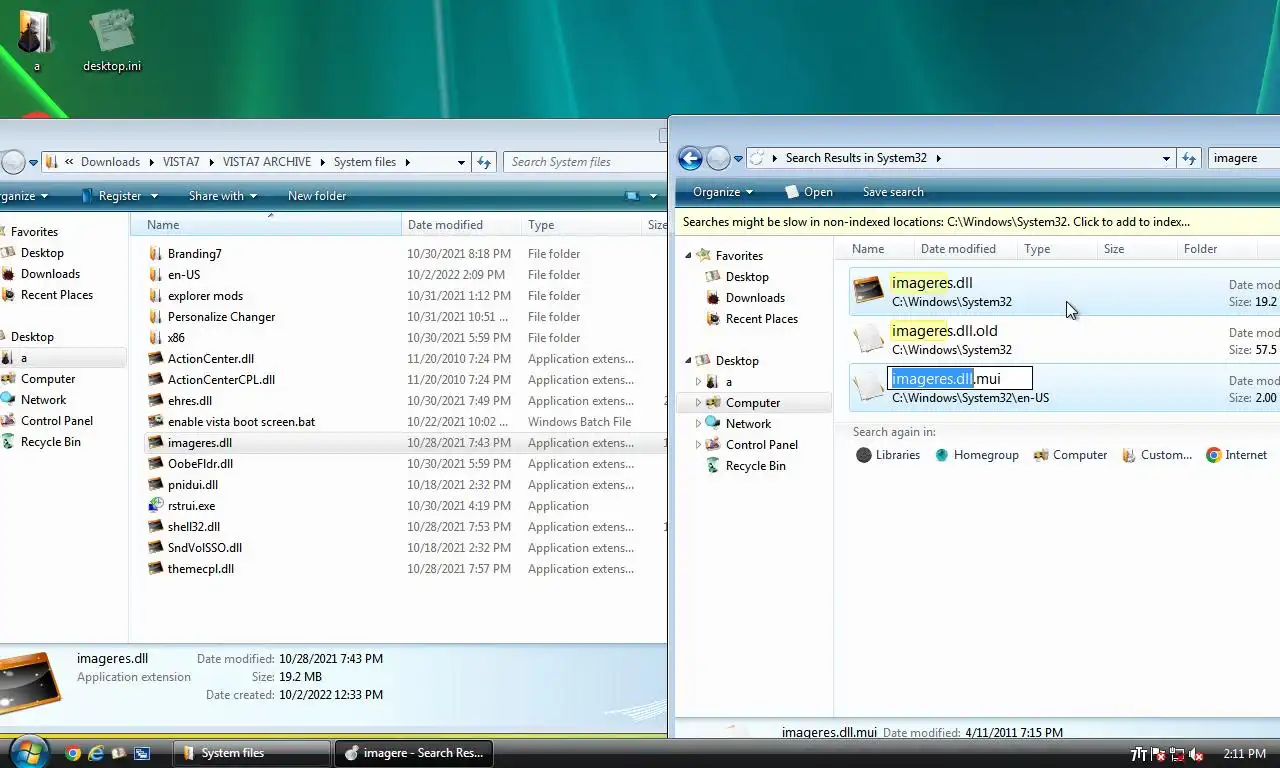This screenshot has width=1280, height=768.
Task: Click the Back button in Search Results window
Action: (x=690, y=158)
